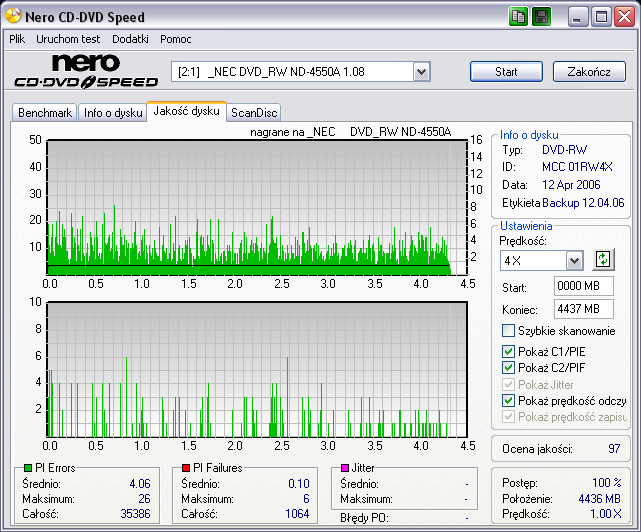Click the PI Errors Całość value 35386
Viewport: 641px width, 532px height.
coord(135,514)
